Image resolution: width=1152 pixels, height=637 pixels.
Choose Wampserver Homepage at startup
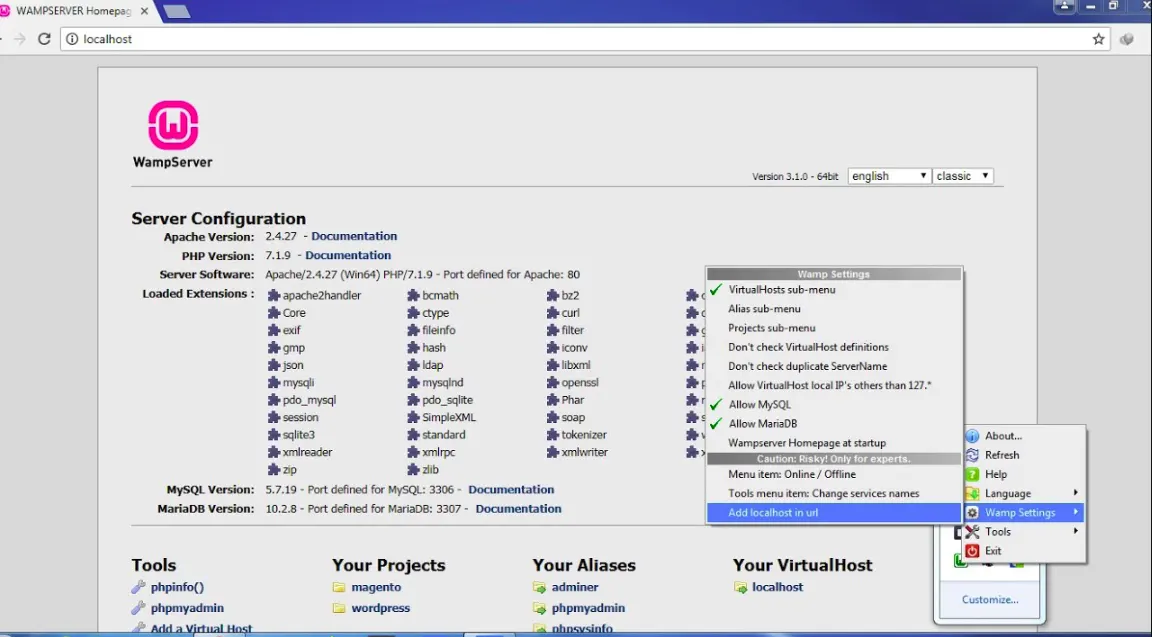coord(806,443)
